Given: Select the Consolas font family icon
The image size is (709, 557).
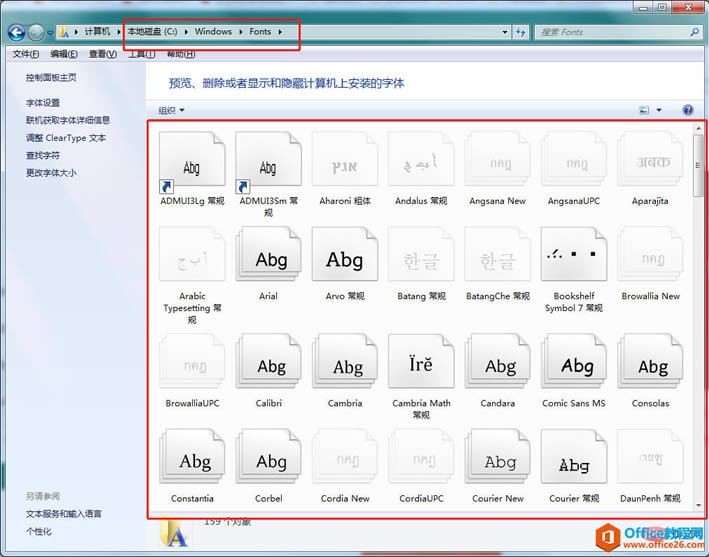Looking at the screenshot, I should [651, 361].
